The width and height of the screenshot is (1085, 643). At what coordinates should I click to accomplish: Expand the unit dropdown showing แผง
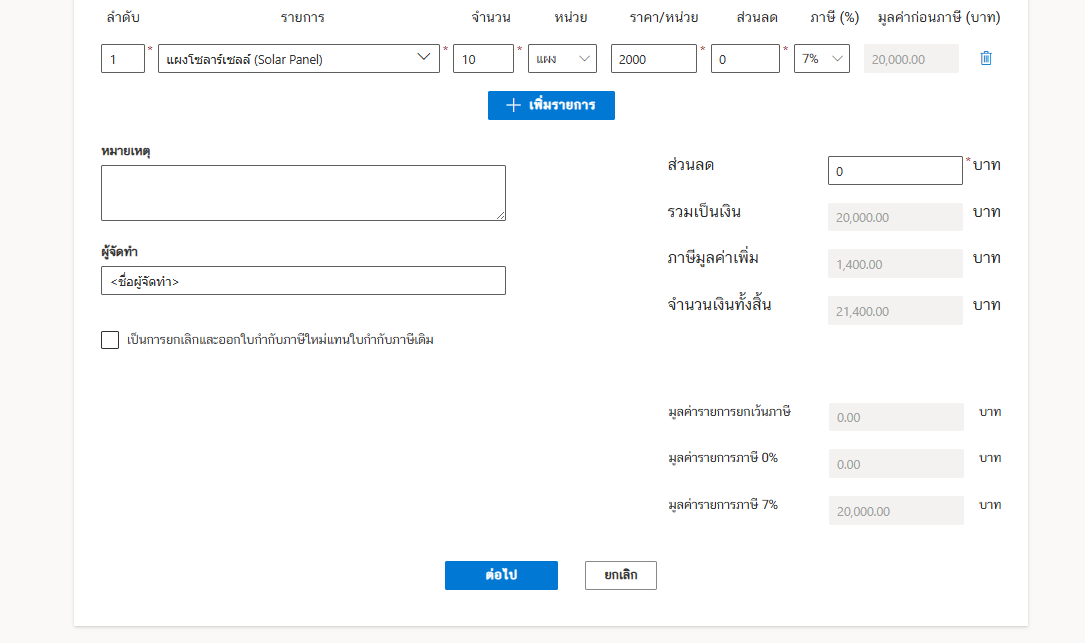(x=562, y=59)
